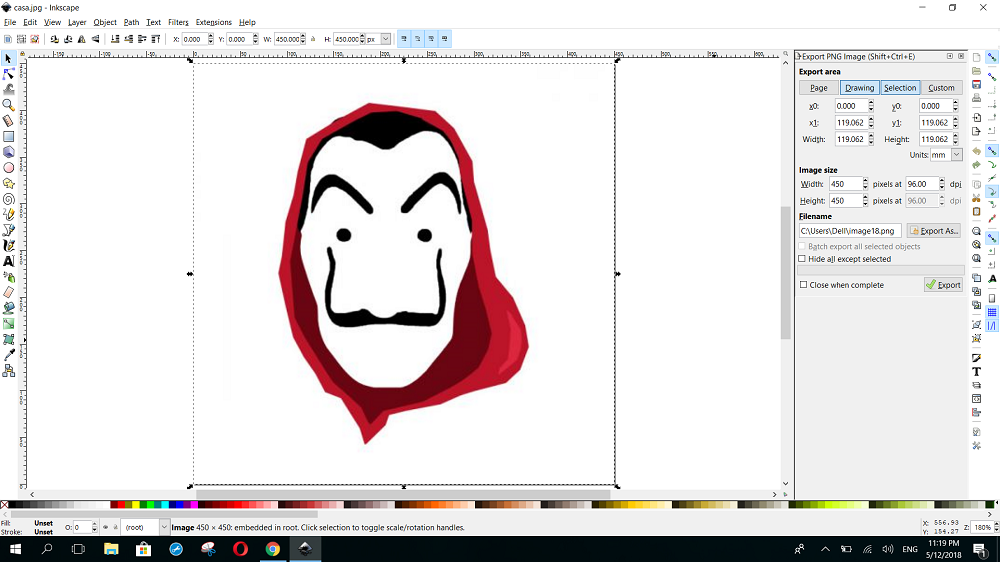Viewport: 1000px width, 562px height.
Task: Choose the Selection export area button
Action: coord(900,88)
